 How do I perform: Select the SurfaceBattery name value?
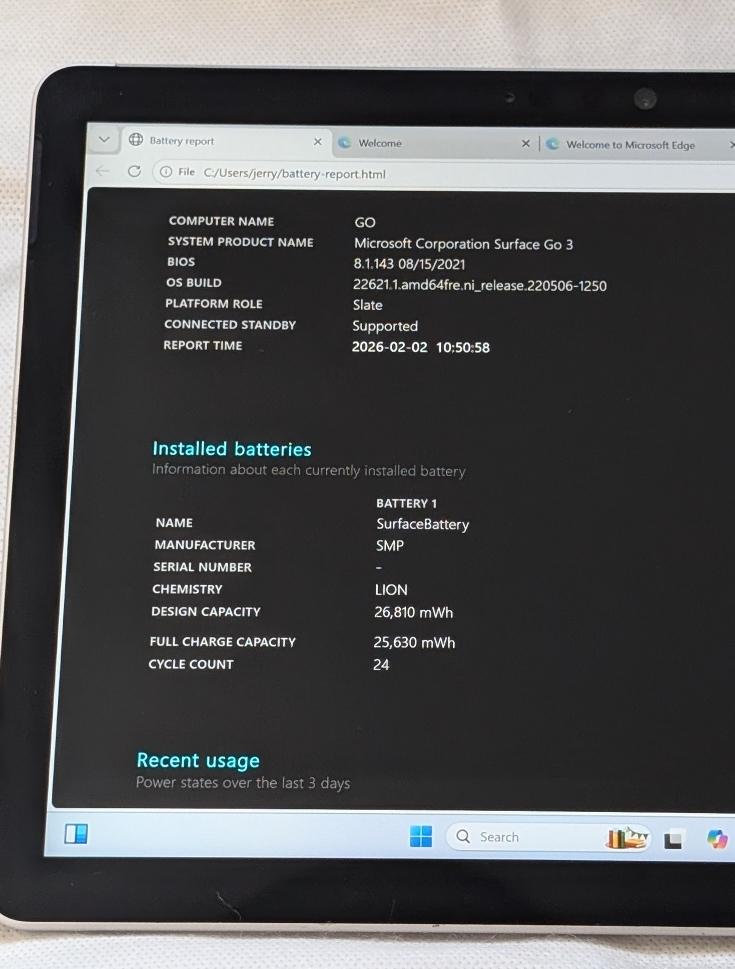423,525
